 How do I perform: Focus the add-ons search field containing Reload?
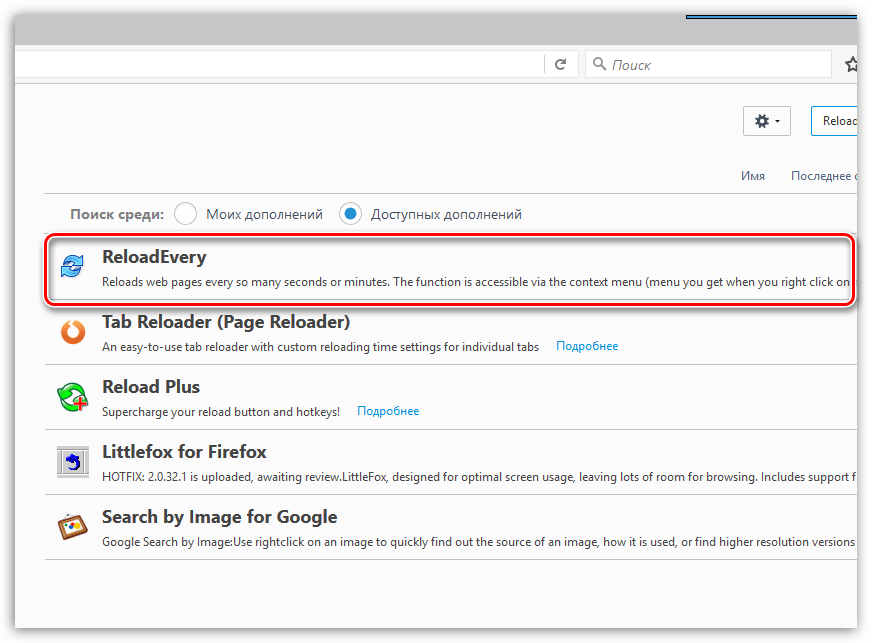click(x=836, y=121)
